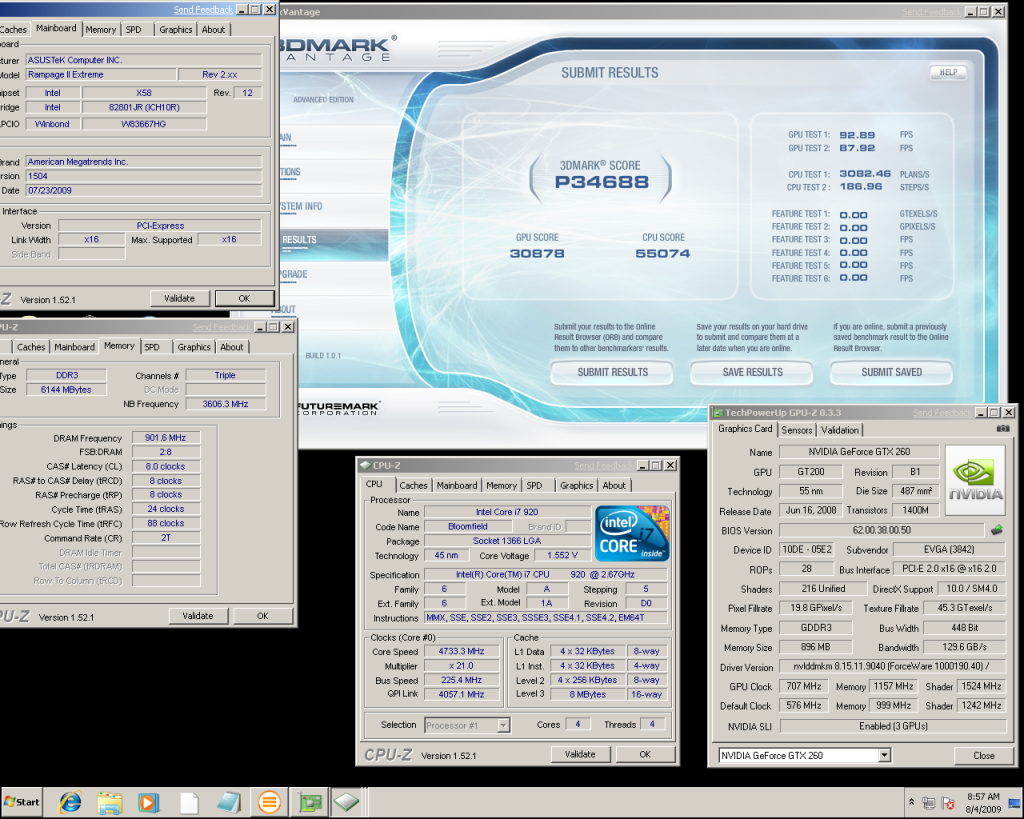Open the GPU selection dropdown in GPU-Z
Image resolution: width=1024 pixels, height=819 pixels.
(884, 755)
